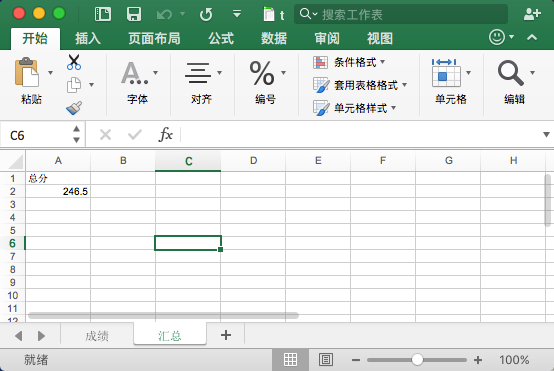Open the 字体 font group icon
This screenshot has height=371, width=554.
(x=135, y=73)
